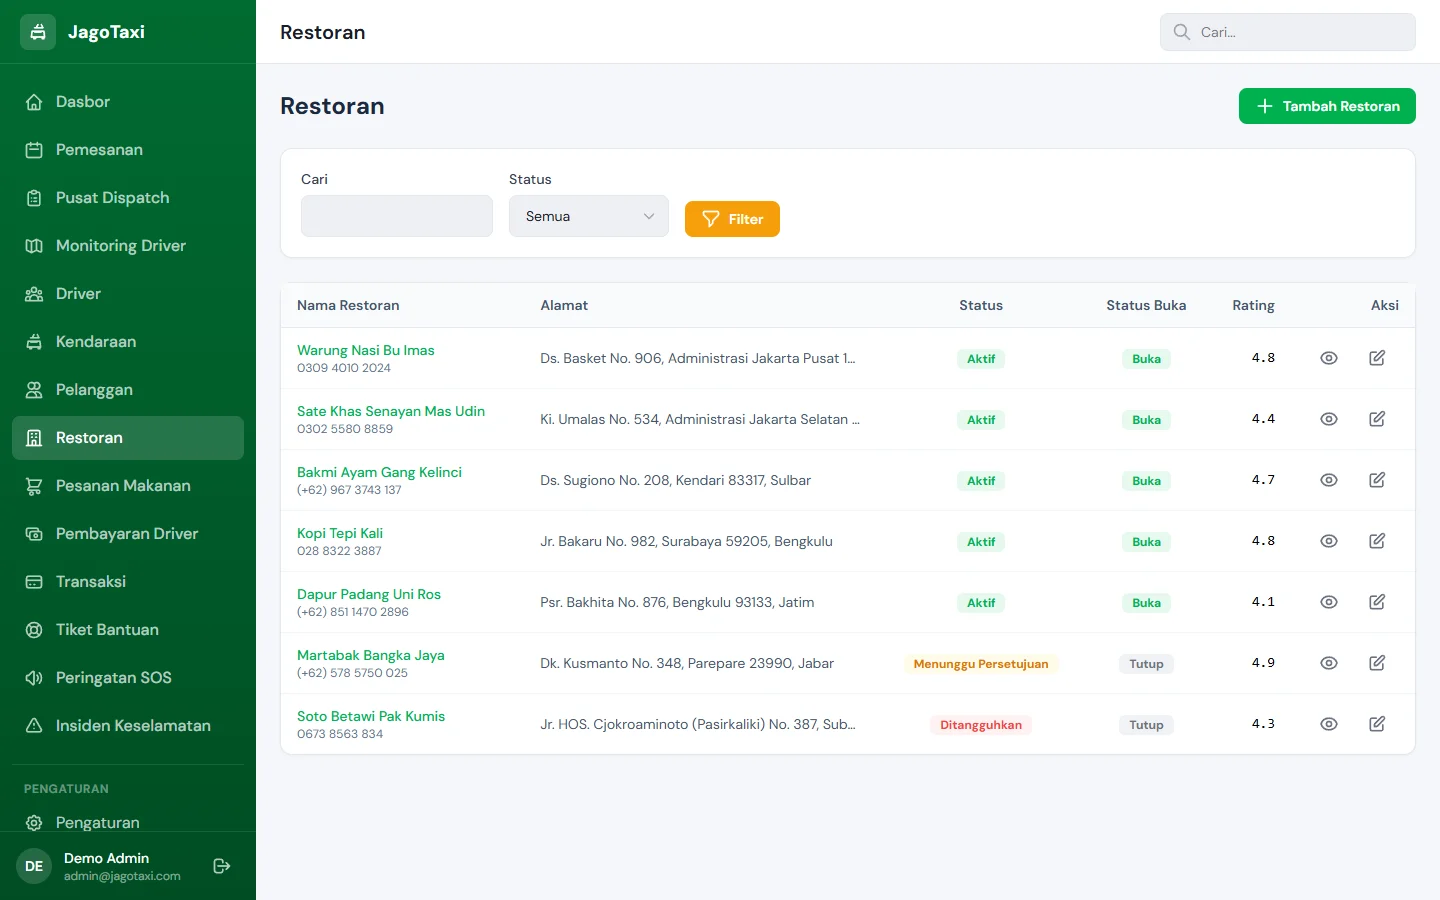View details of Sate Khas Senayan Mas Udin
Screen dimensions: 1440x900
pyautogui.click(x=1329, y=419)
